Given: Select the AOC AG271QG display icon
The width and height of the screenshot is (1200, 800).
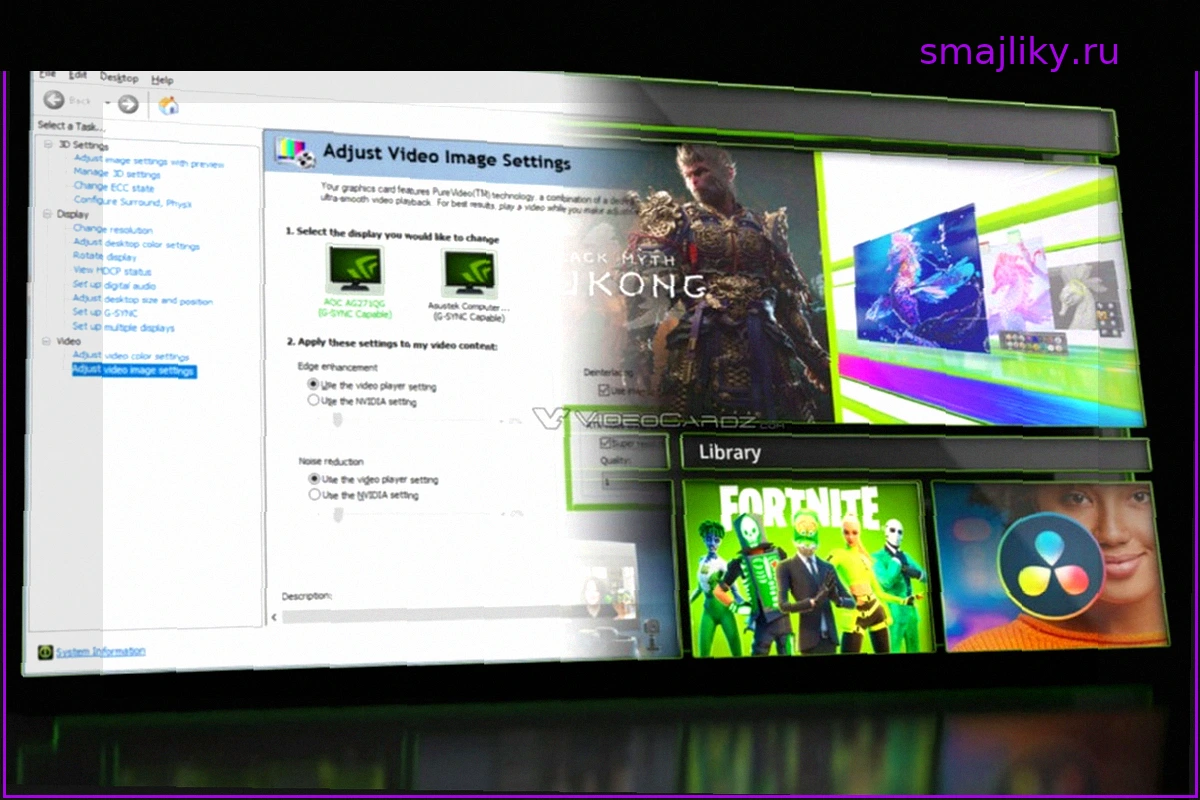Looking at the screenshot, I should click(353, 271).
